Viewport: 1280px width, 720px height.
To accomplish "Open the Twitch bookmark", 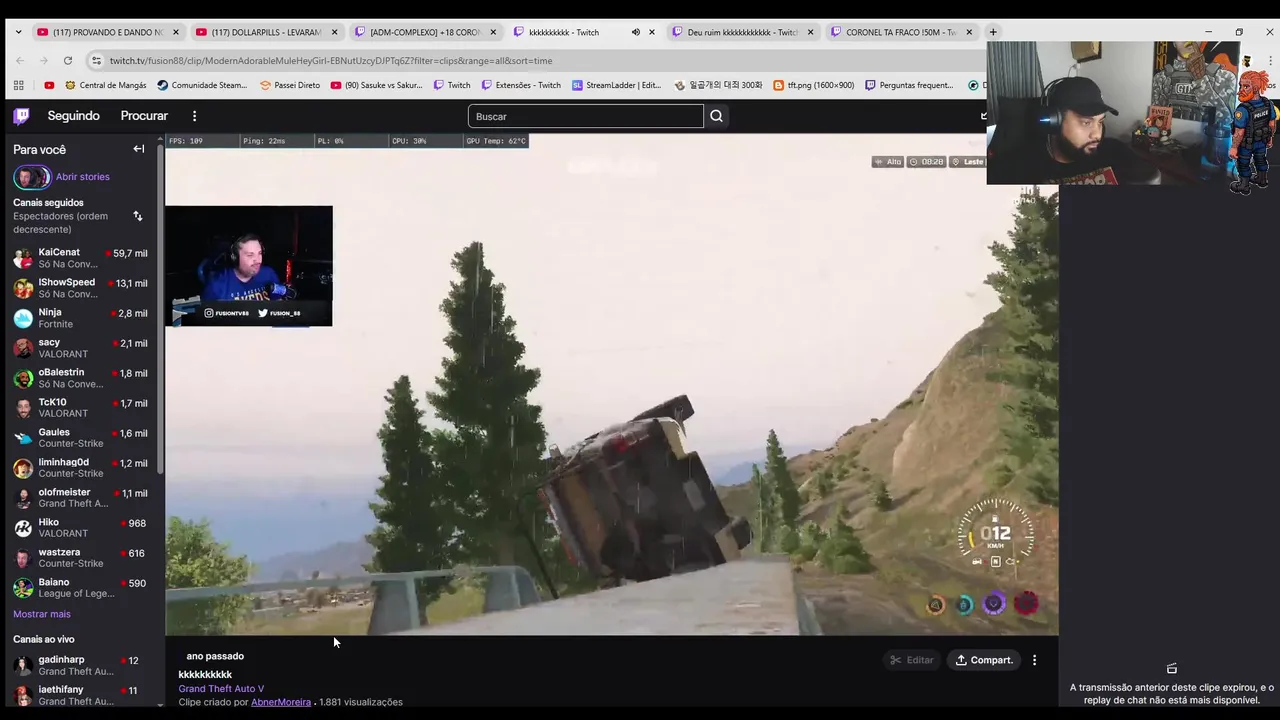I will point(452,85).
